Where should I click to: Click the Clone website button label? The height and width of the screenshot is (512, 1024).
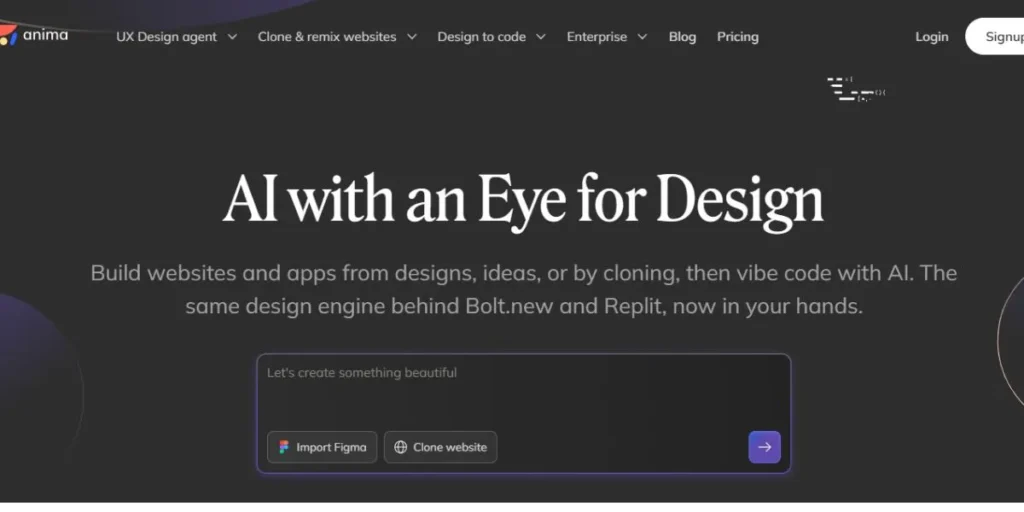[x=450, y=447]
